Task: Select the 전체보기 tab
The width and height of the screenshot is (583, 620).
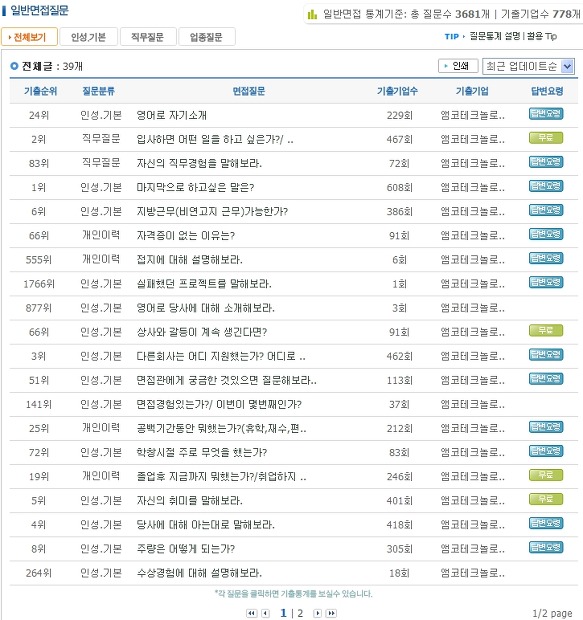Action: 29,37
